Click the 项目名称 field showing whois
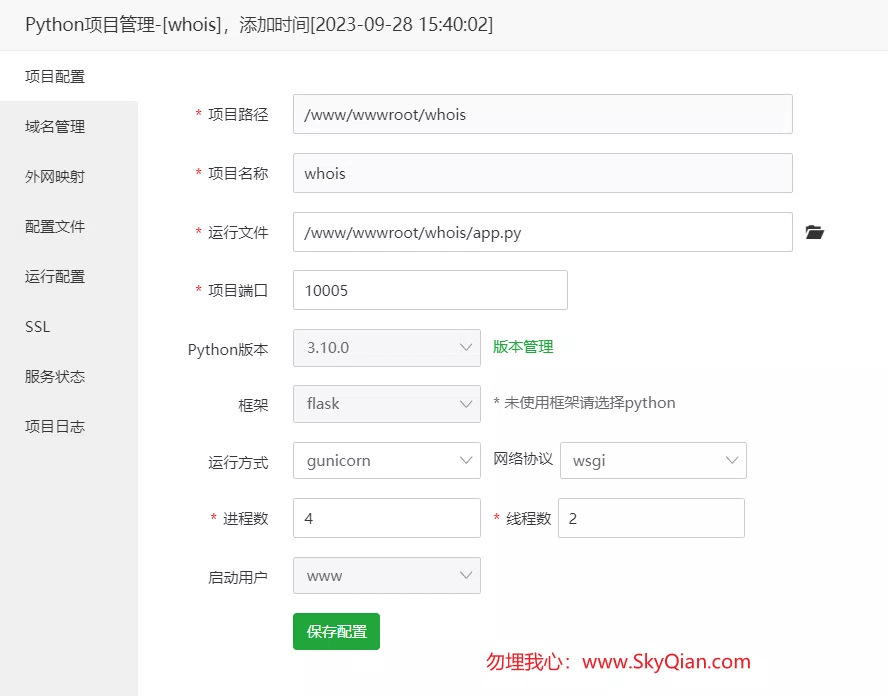This screenshot has height=696, width=888. coord(542,173)
